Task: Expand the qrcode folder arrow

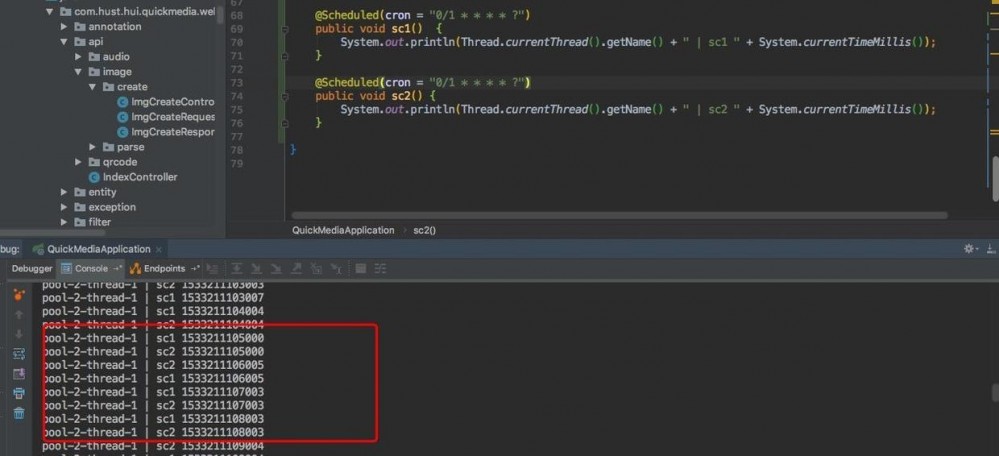Action: pyautogui.click(x=78, y=162)
